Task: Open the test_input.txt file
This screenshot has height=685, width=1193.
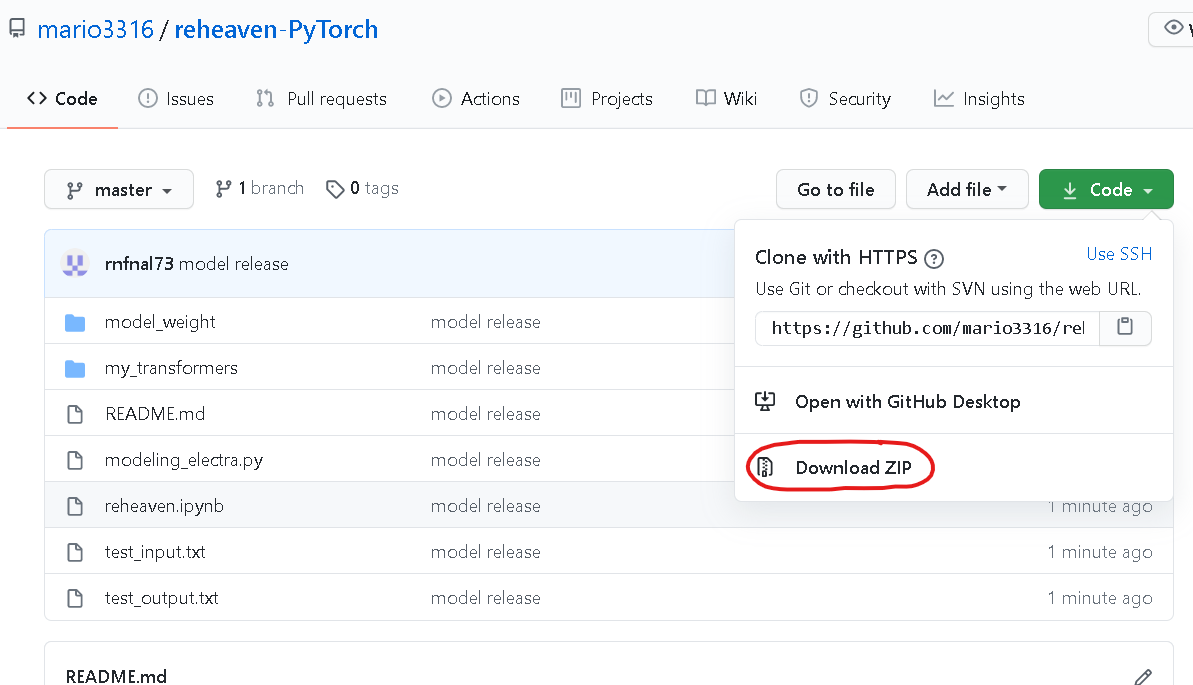Action: 155,553
